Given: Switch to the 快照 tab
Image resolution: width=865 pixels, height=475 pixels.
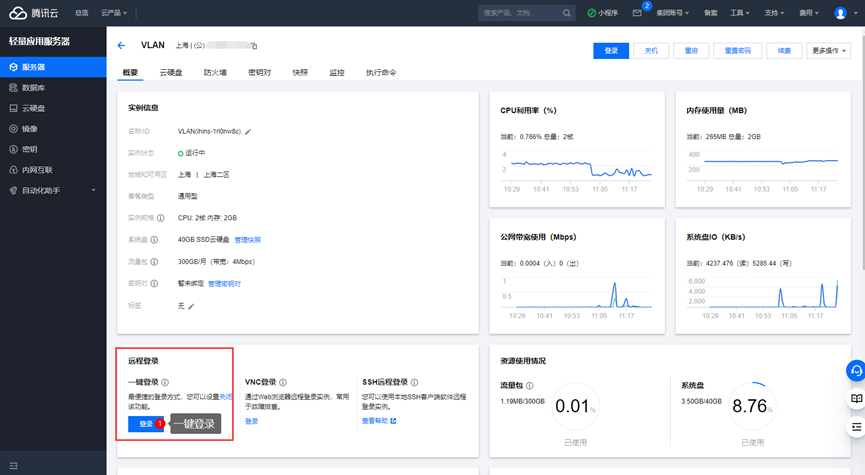Looking at the screenshot, I should [300, 72].
